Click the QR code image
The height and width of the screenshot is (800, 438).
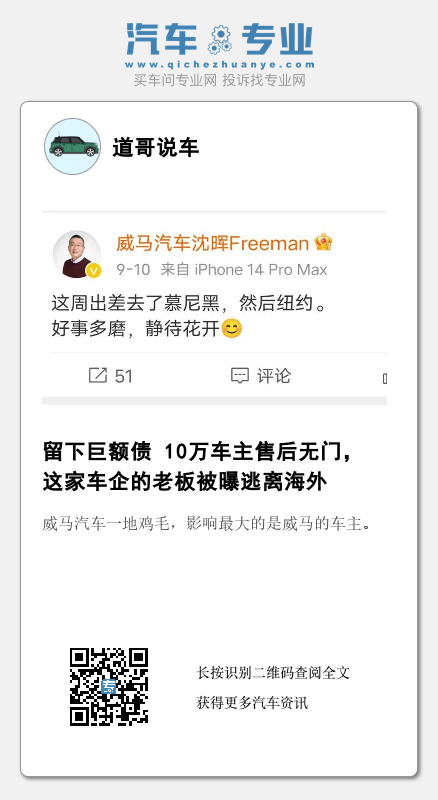[109, 687]
